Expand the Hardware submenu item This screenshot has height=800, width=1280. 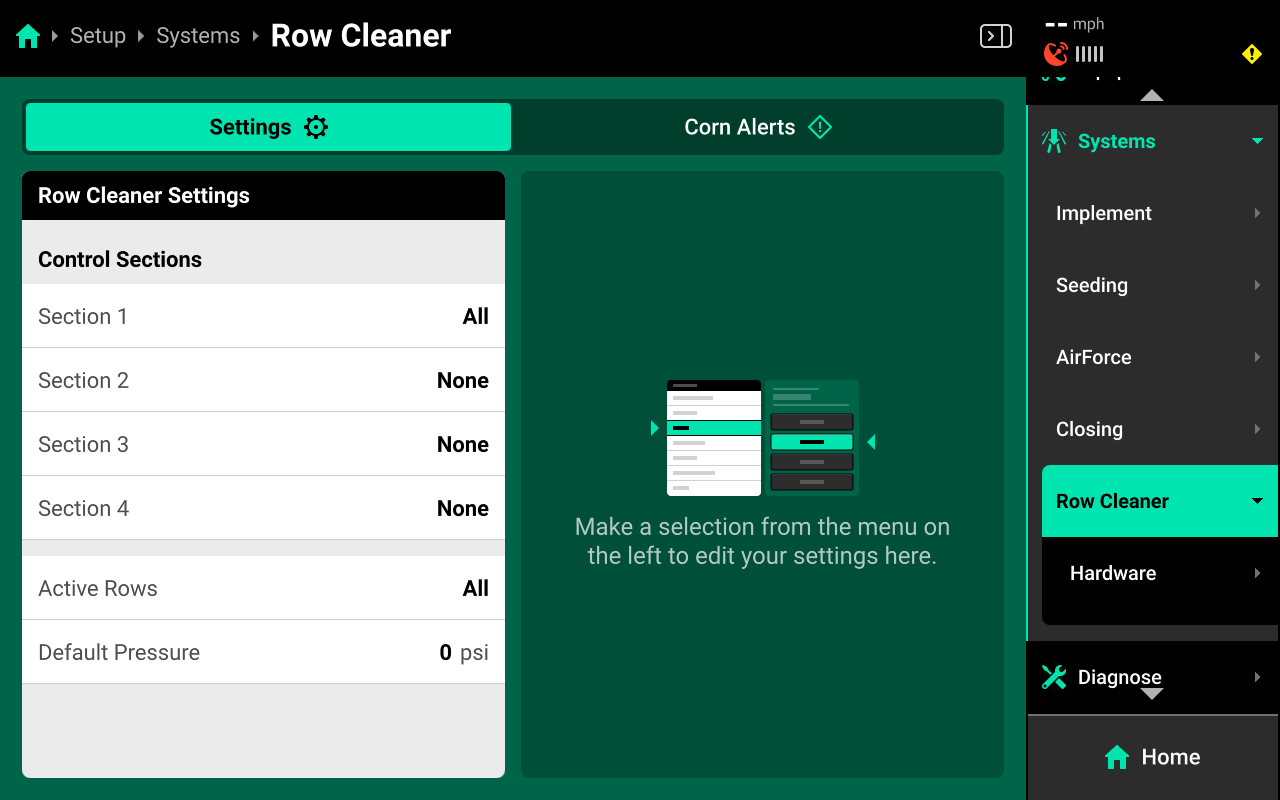click(x=1160, y=573)
